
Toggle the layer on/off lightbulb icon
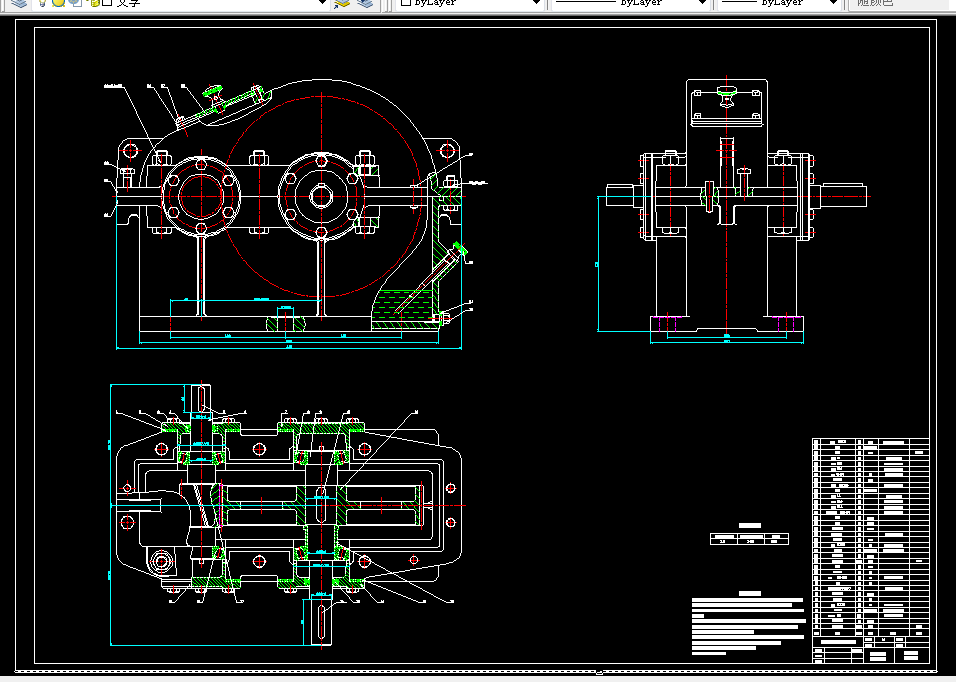(x=41, y=3)
